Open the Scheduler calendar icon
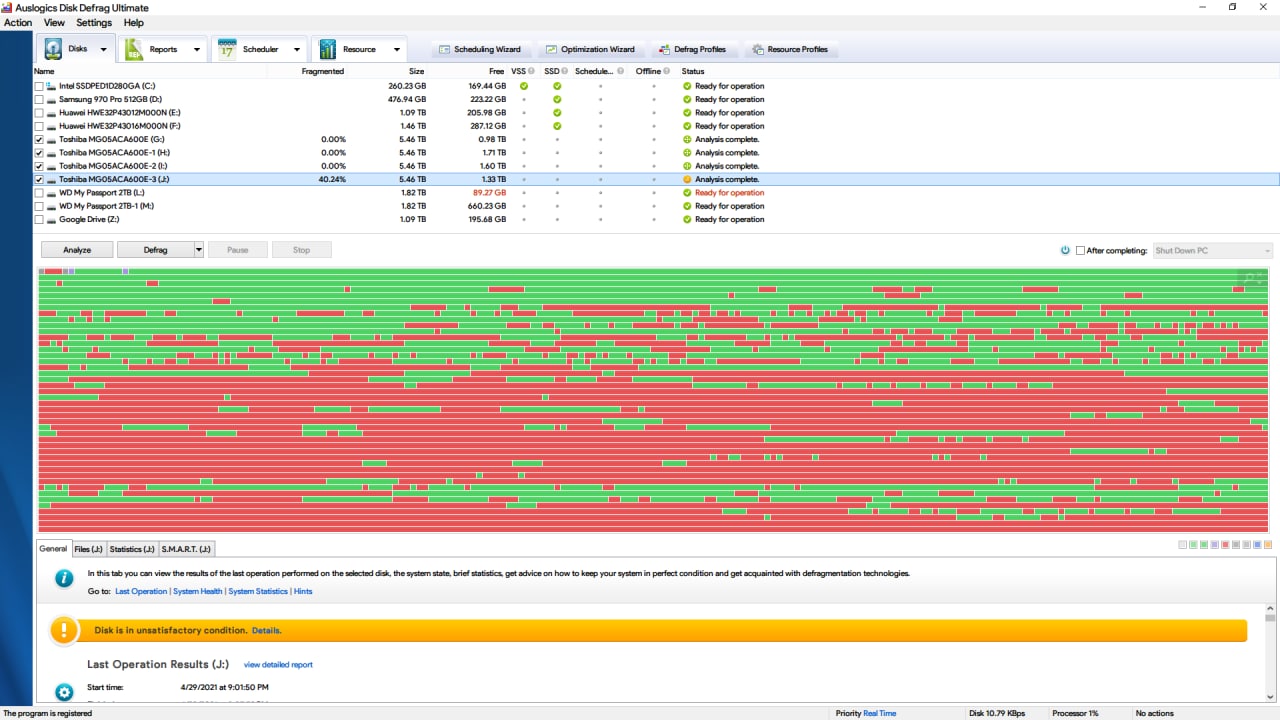Image resolution: width=1280 pixels, height=720 pixels. 227,49
